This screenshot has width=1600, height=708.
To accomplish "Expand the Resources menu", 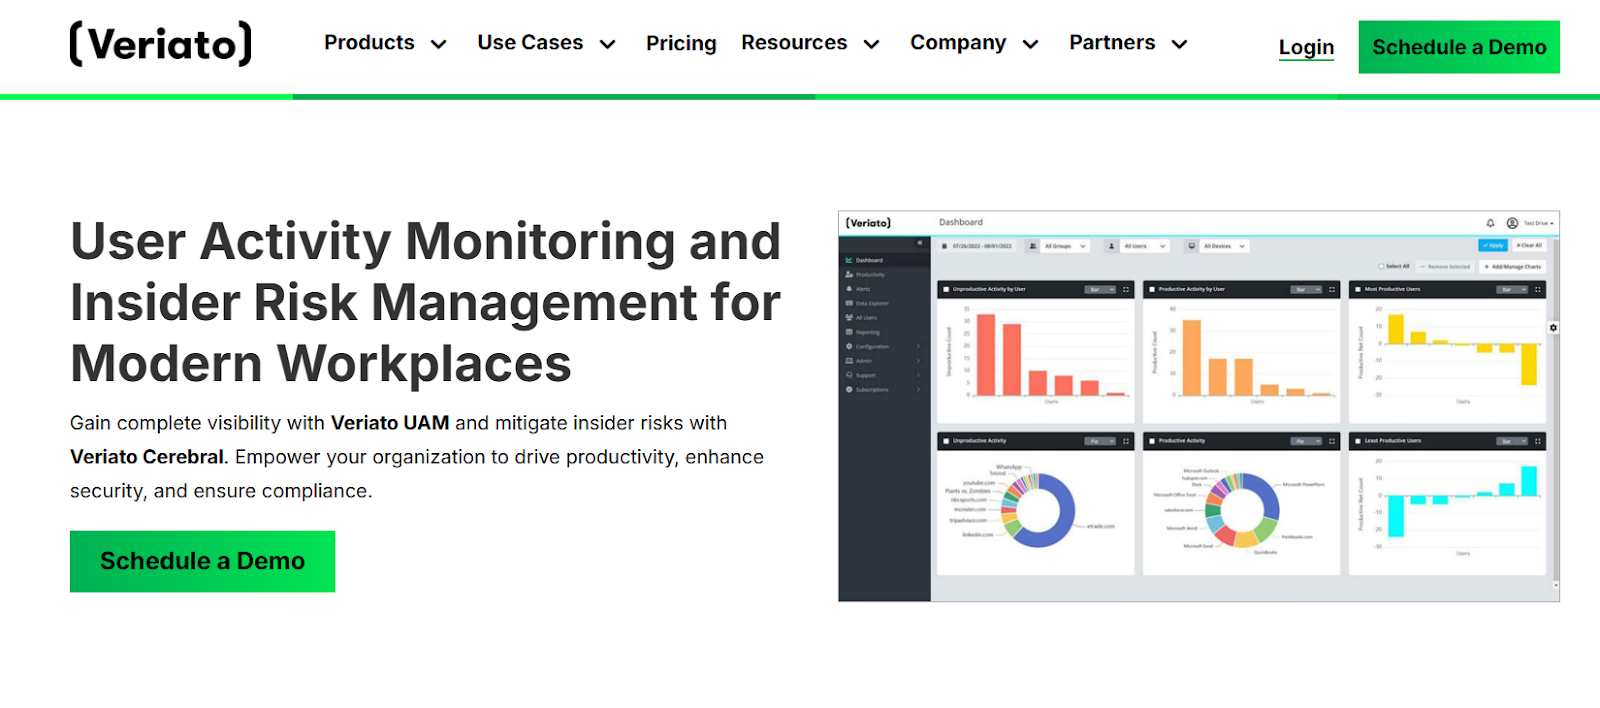I will [810, 43].
